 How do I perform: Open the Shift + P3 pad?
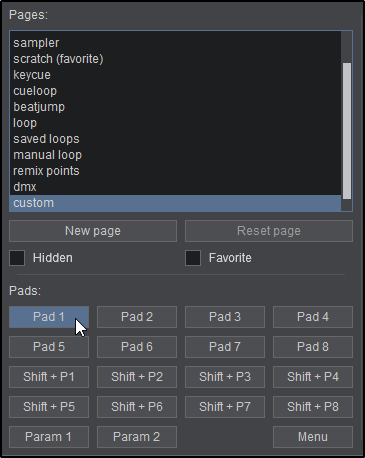(225, 377)
